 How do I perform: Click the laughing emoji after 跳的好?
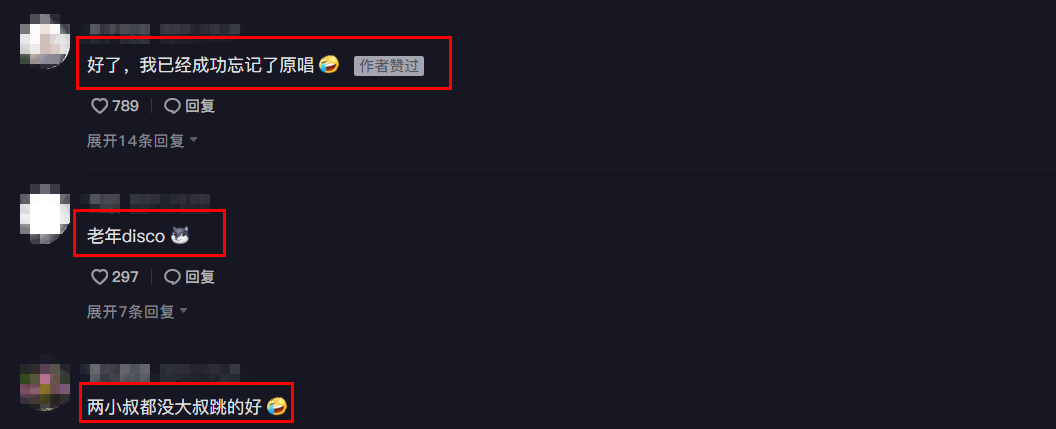coord(277,406)
